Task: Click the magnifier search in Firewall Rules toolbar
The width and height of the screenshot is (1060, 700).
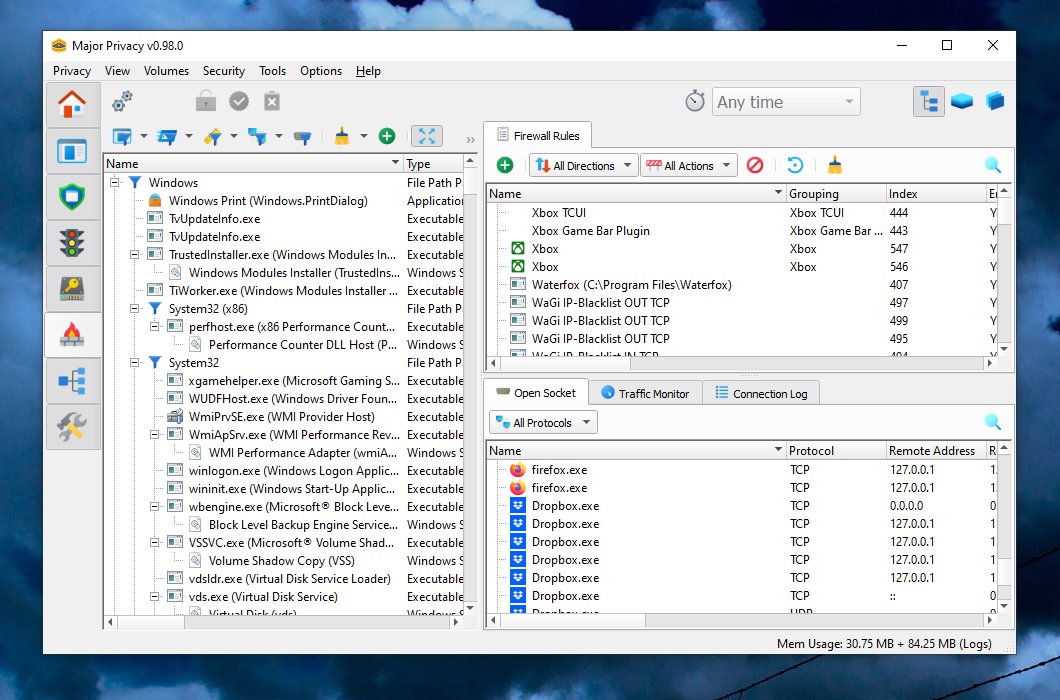Action: pyautogui.click(x=992, y=165)
